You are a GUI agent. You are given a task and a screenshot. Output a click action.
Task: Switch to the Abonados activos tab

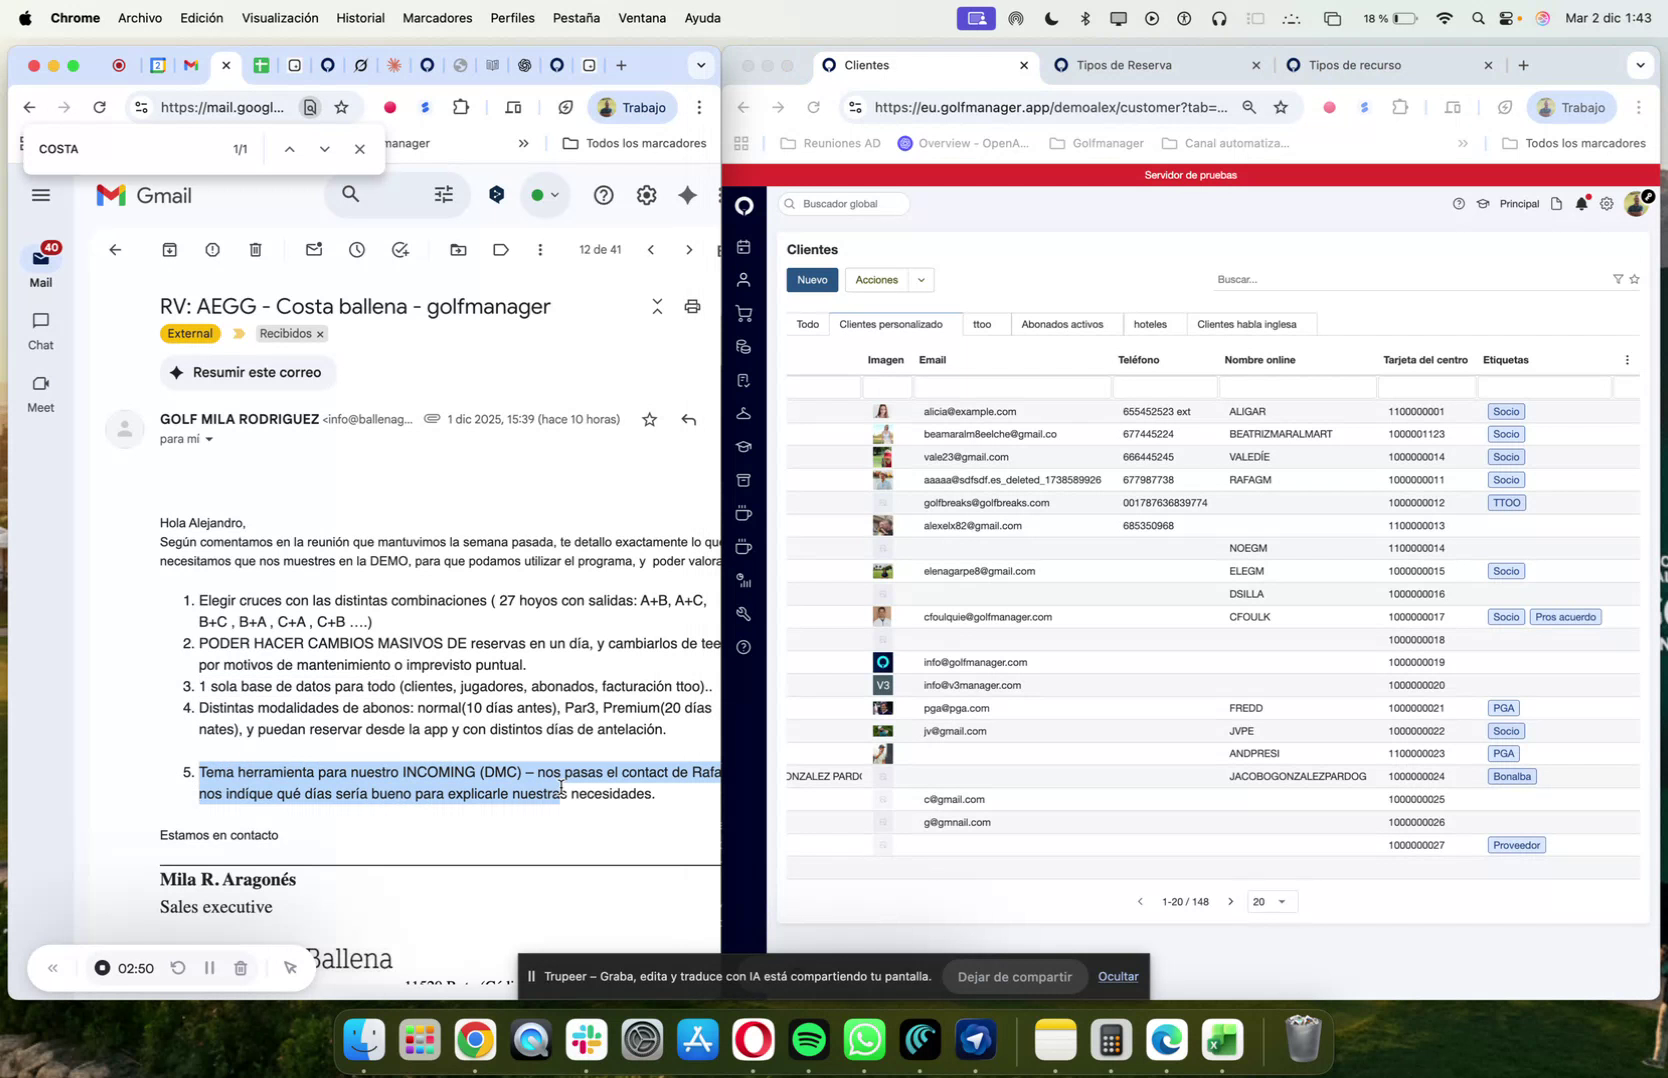pos(1063,324)
